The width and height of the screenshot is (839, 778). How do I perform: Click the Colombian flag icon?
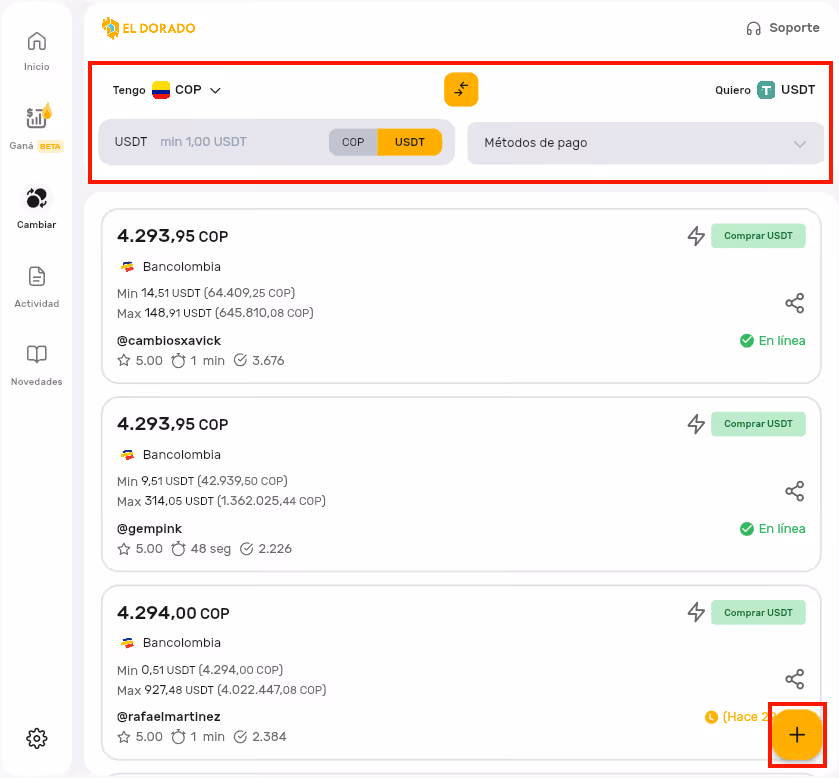(161, 90)
